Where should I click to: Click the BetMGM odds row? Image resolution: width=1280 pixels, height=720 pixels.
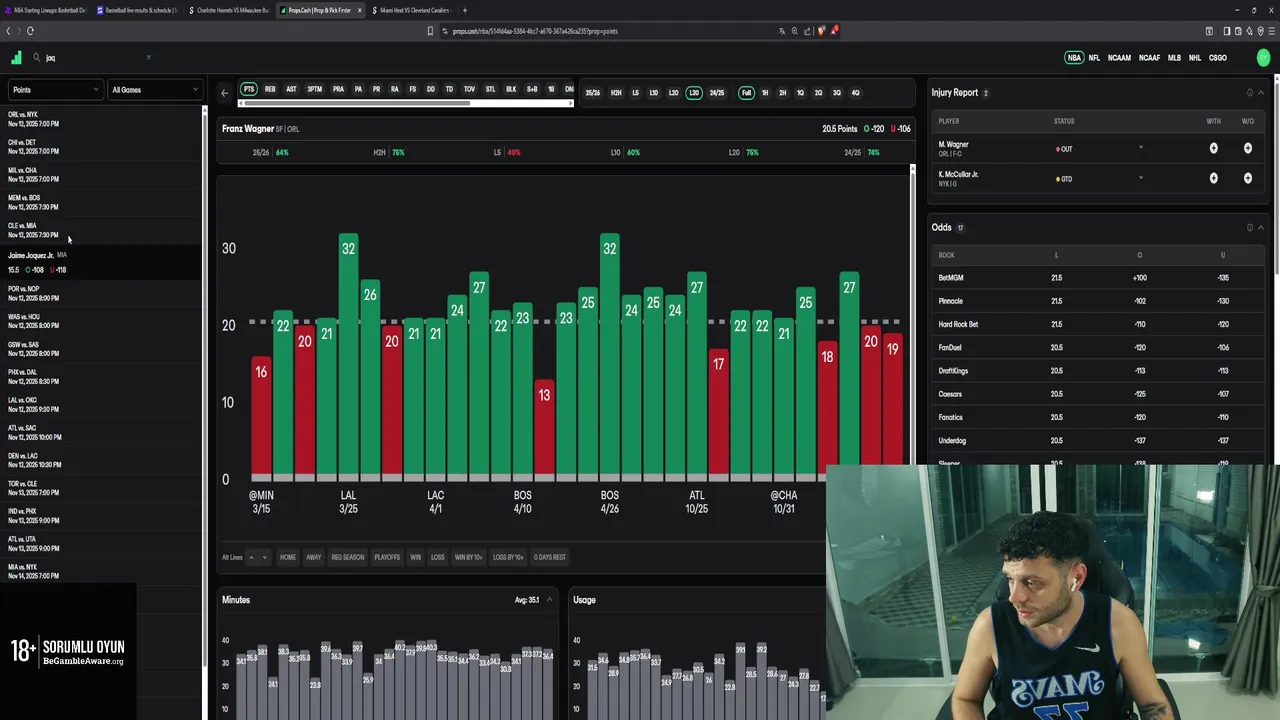[x=1098, y=278]
